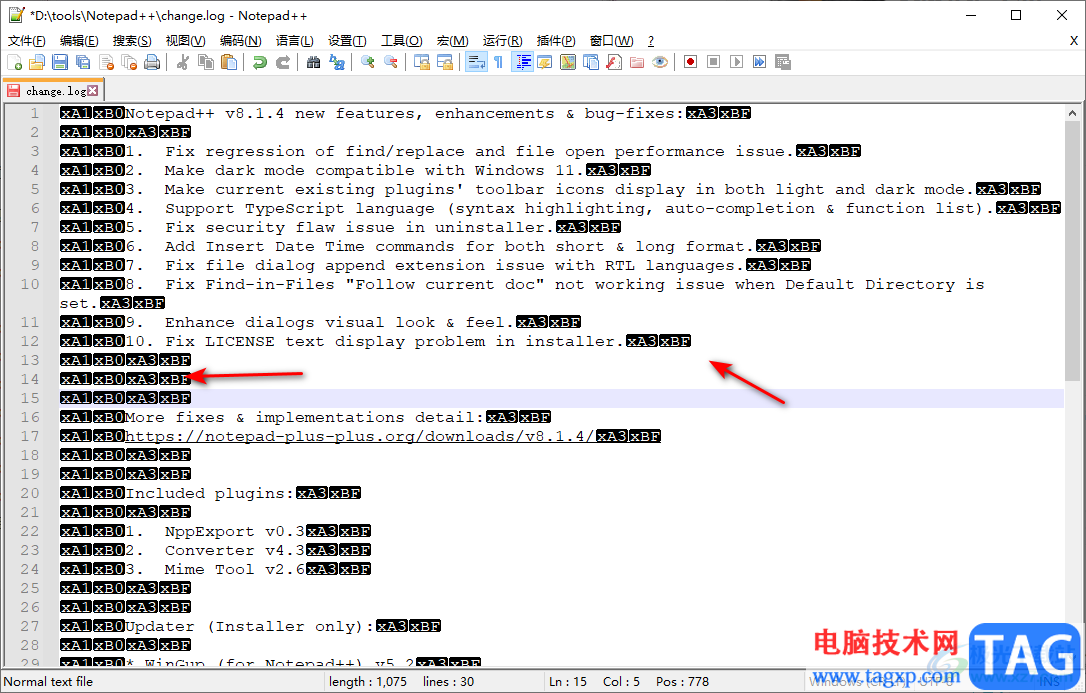
Task: Open the 窗口(W) menu
Action: (611, 41)
